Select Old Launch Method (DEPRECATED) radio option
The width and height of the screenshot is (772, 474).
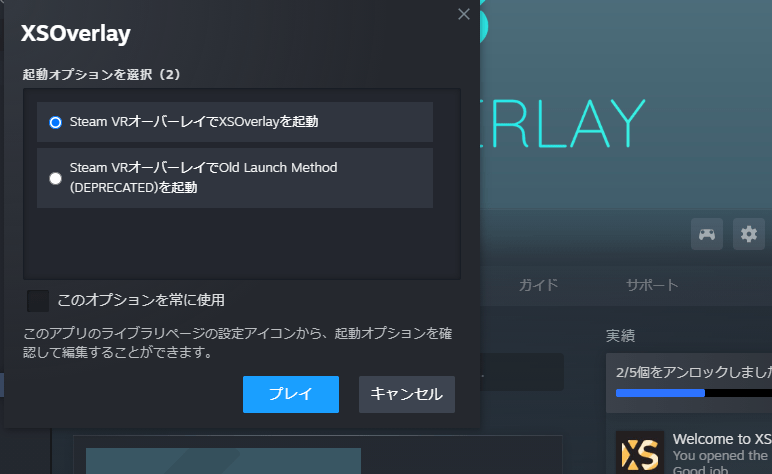(56, 178)
